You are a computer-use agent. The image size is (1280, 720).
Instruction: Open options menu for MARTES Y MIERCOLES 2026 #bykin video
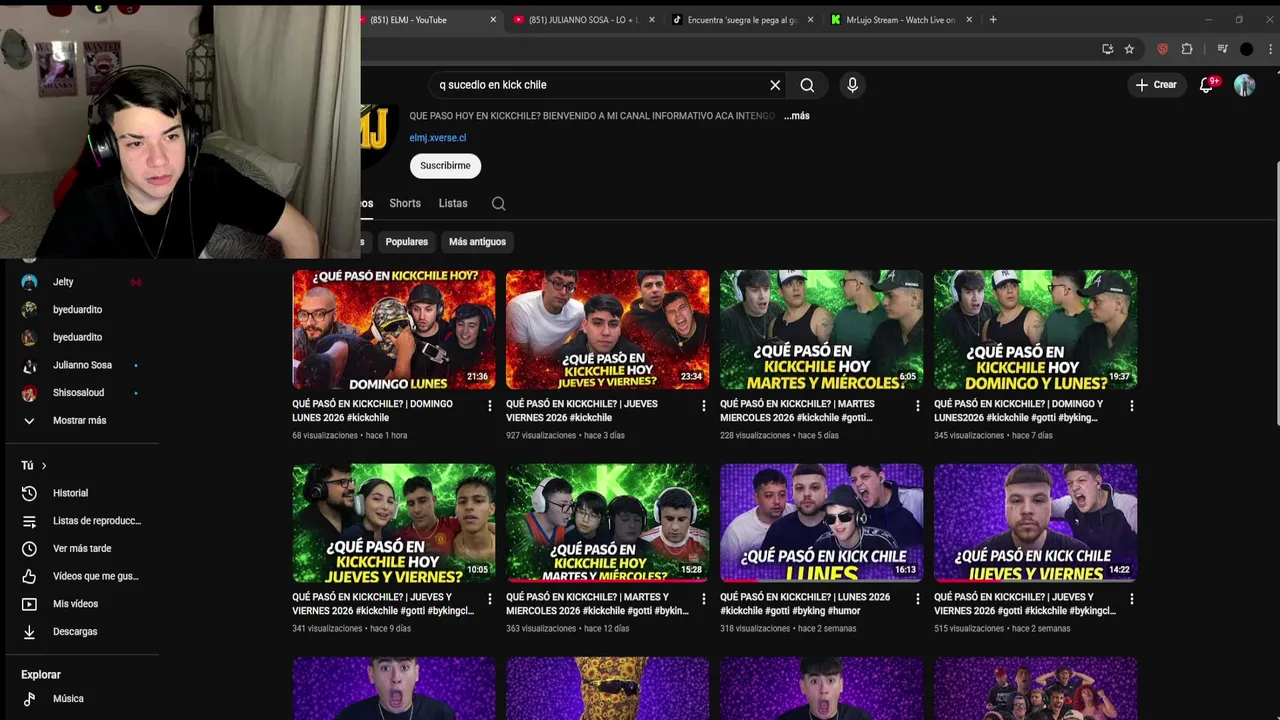pos(703,599)
